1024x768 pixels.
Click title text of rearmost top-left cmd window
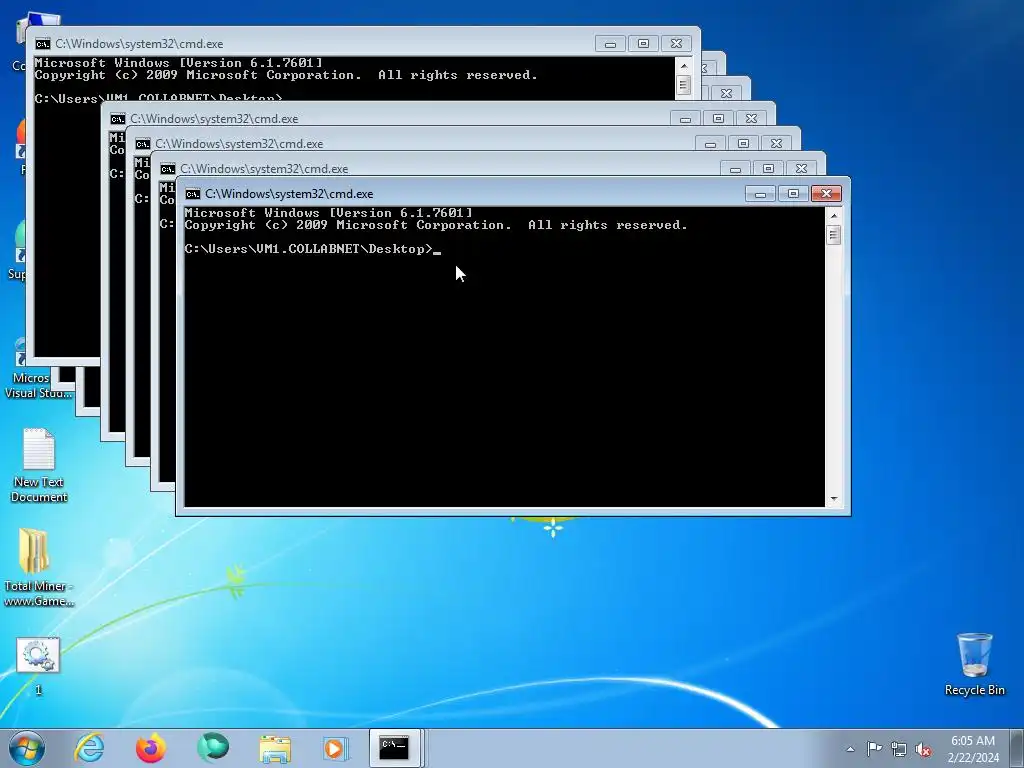click(139, 44)
